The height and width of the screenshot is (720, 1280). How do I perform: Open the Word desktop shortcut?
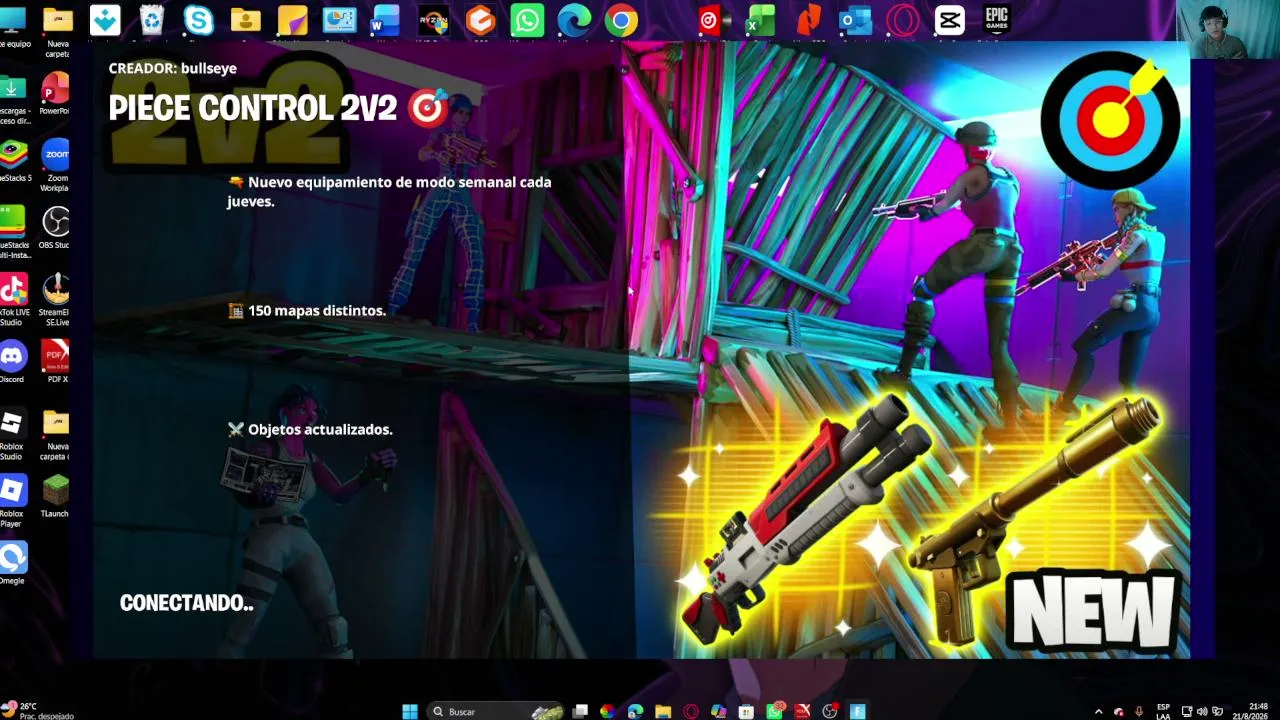pos(386,20)
